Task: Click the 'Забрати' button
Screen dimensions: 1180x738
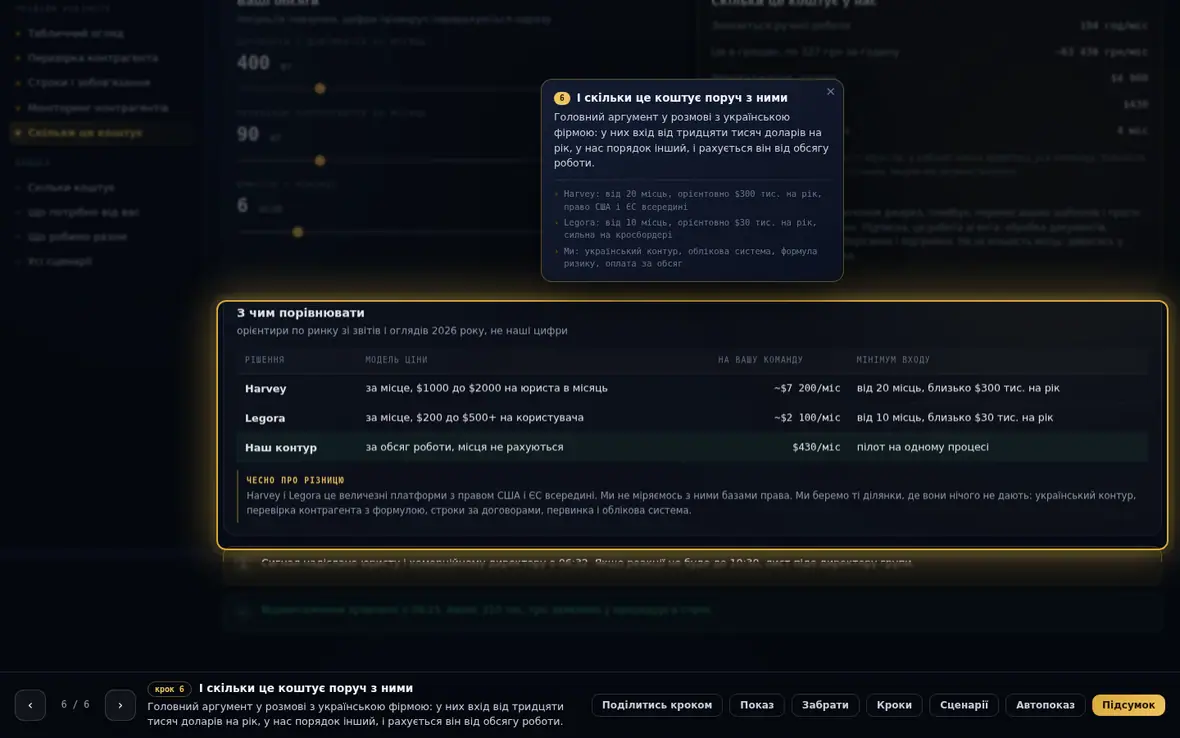Action: (825, 705)
